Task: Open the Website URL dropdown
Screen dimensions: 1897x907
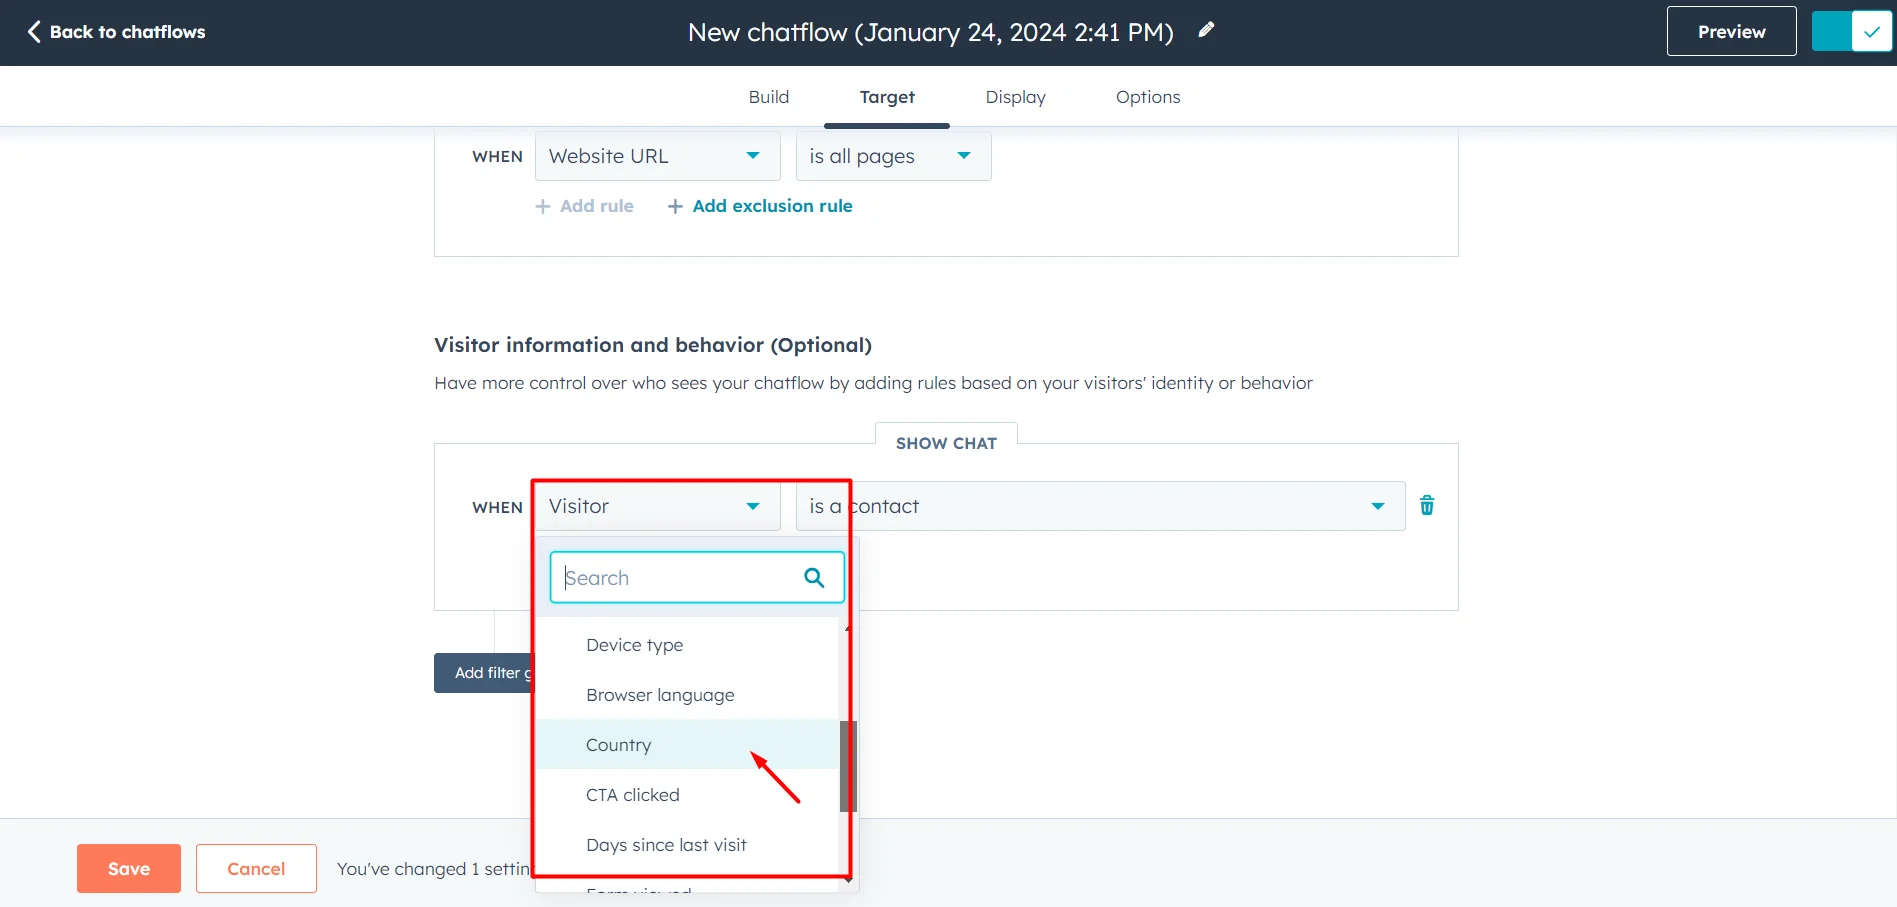Action: point(656,156)
